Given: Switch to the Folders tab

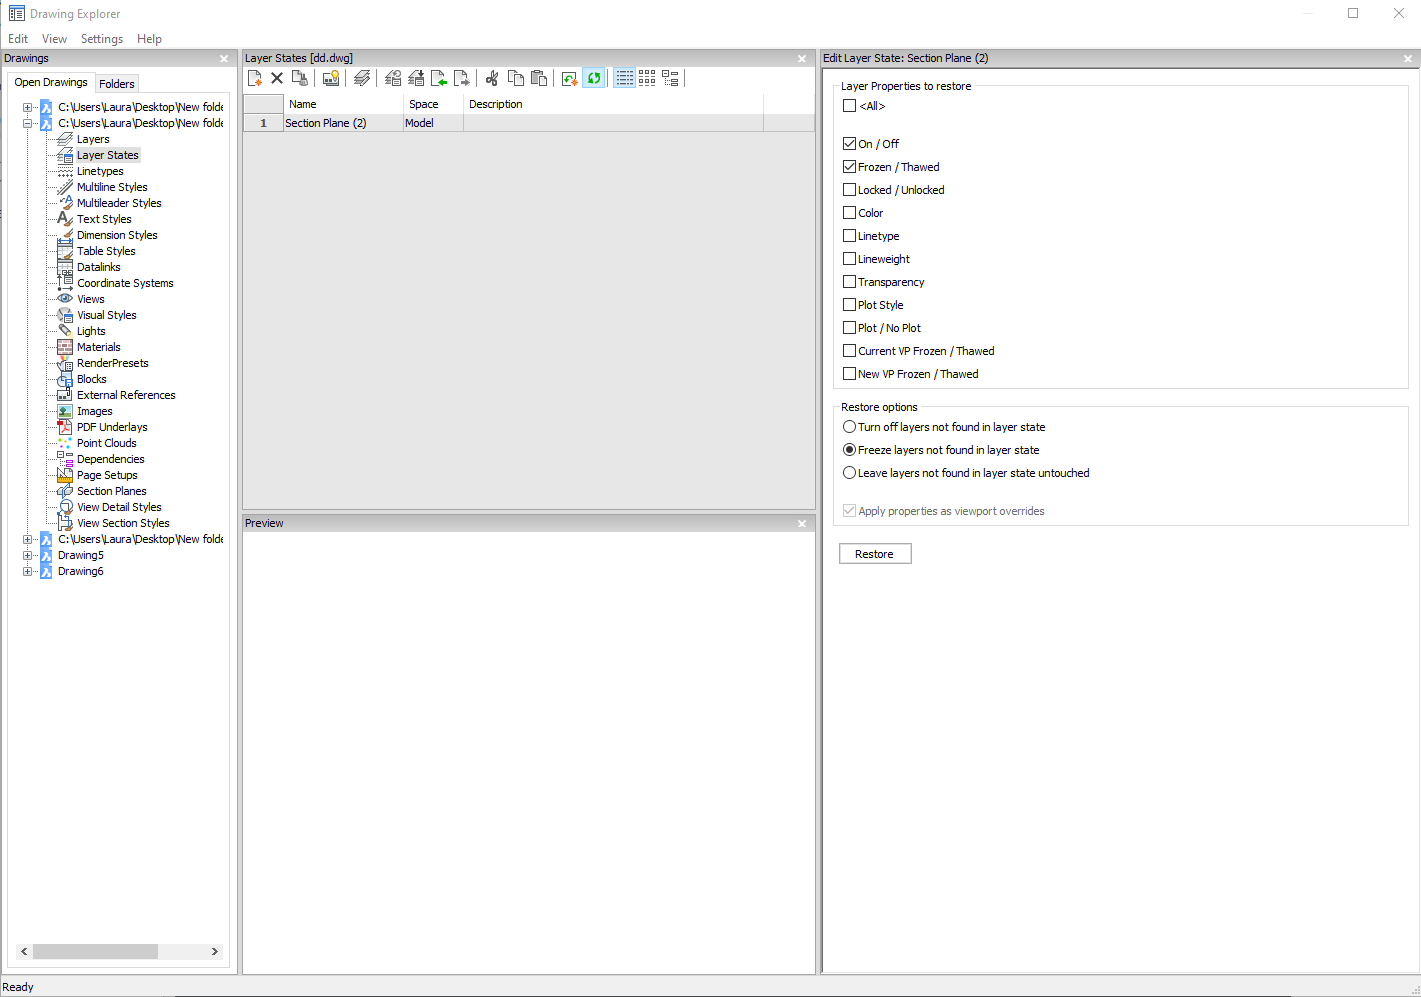Looking at the screenshot, I should (x=116, y=84).
